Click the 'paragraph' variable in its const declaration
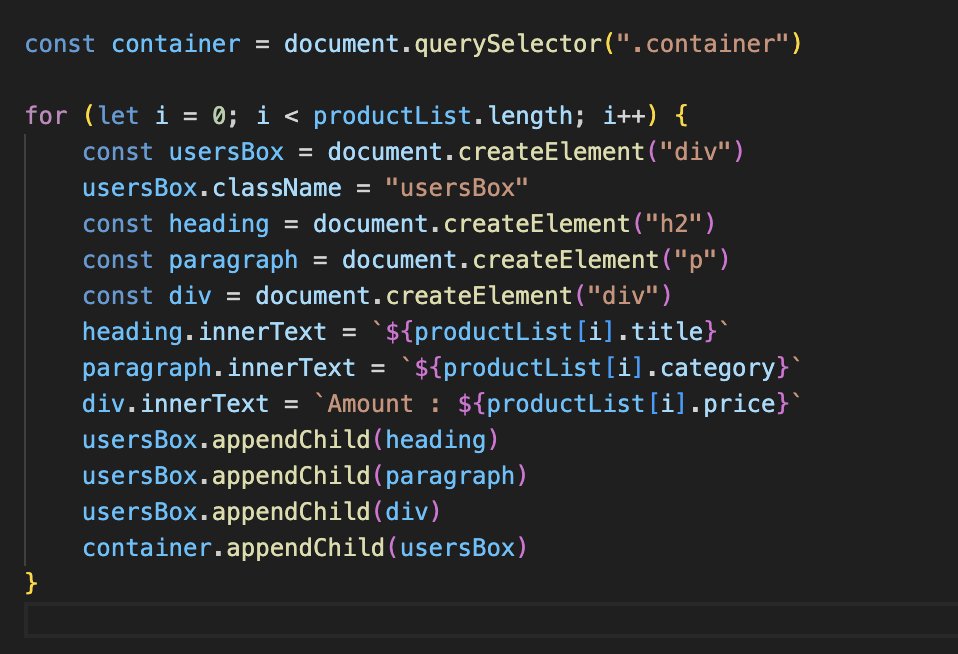 [x=233, y=260]
